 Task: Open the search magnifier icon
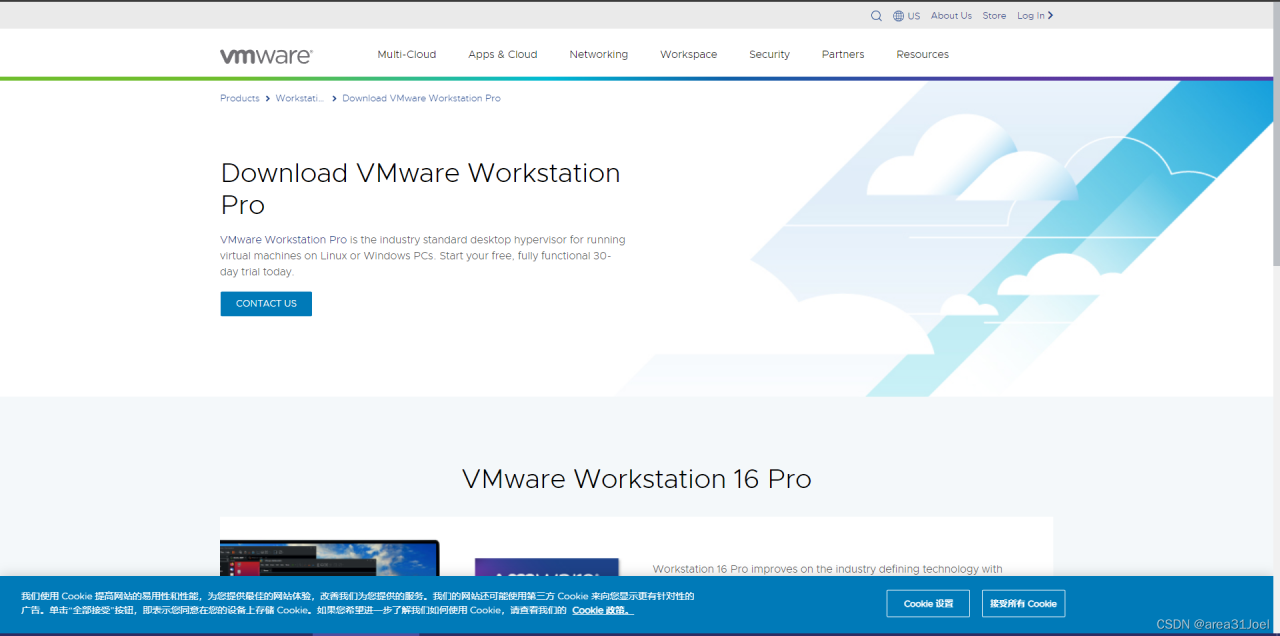point(876,16)
